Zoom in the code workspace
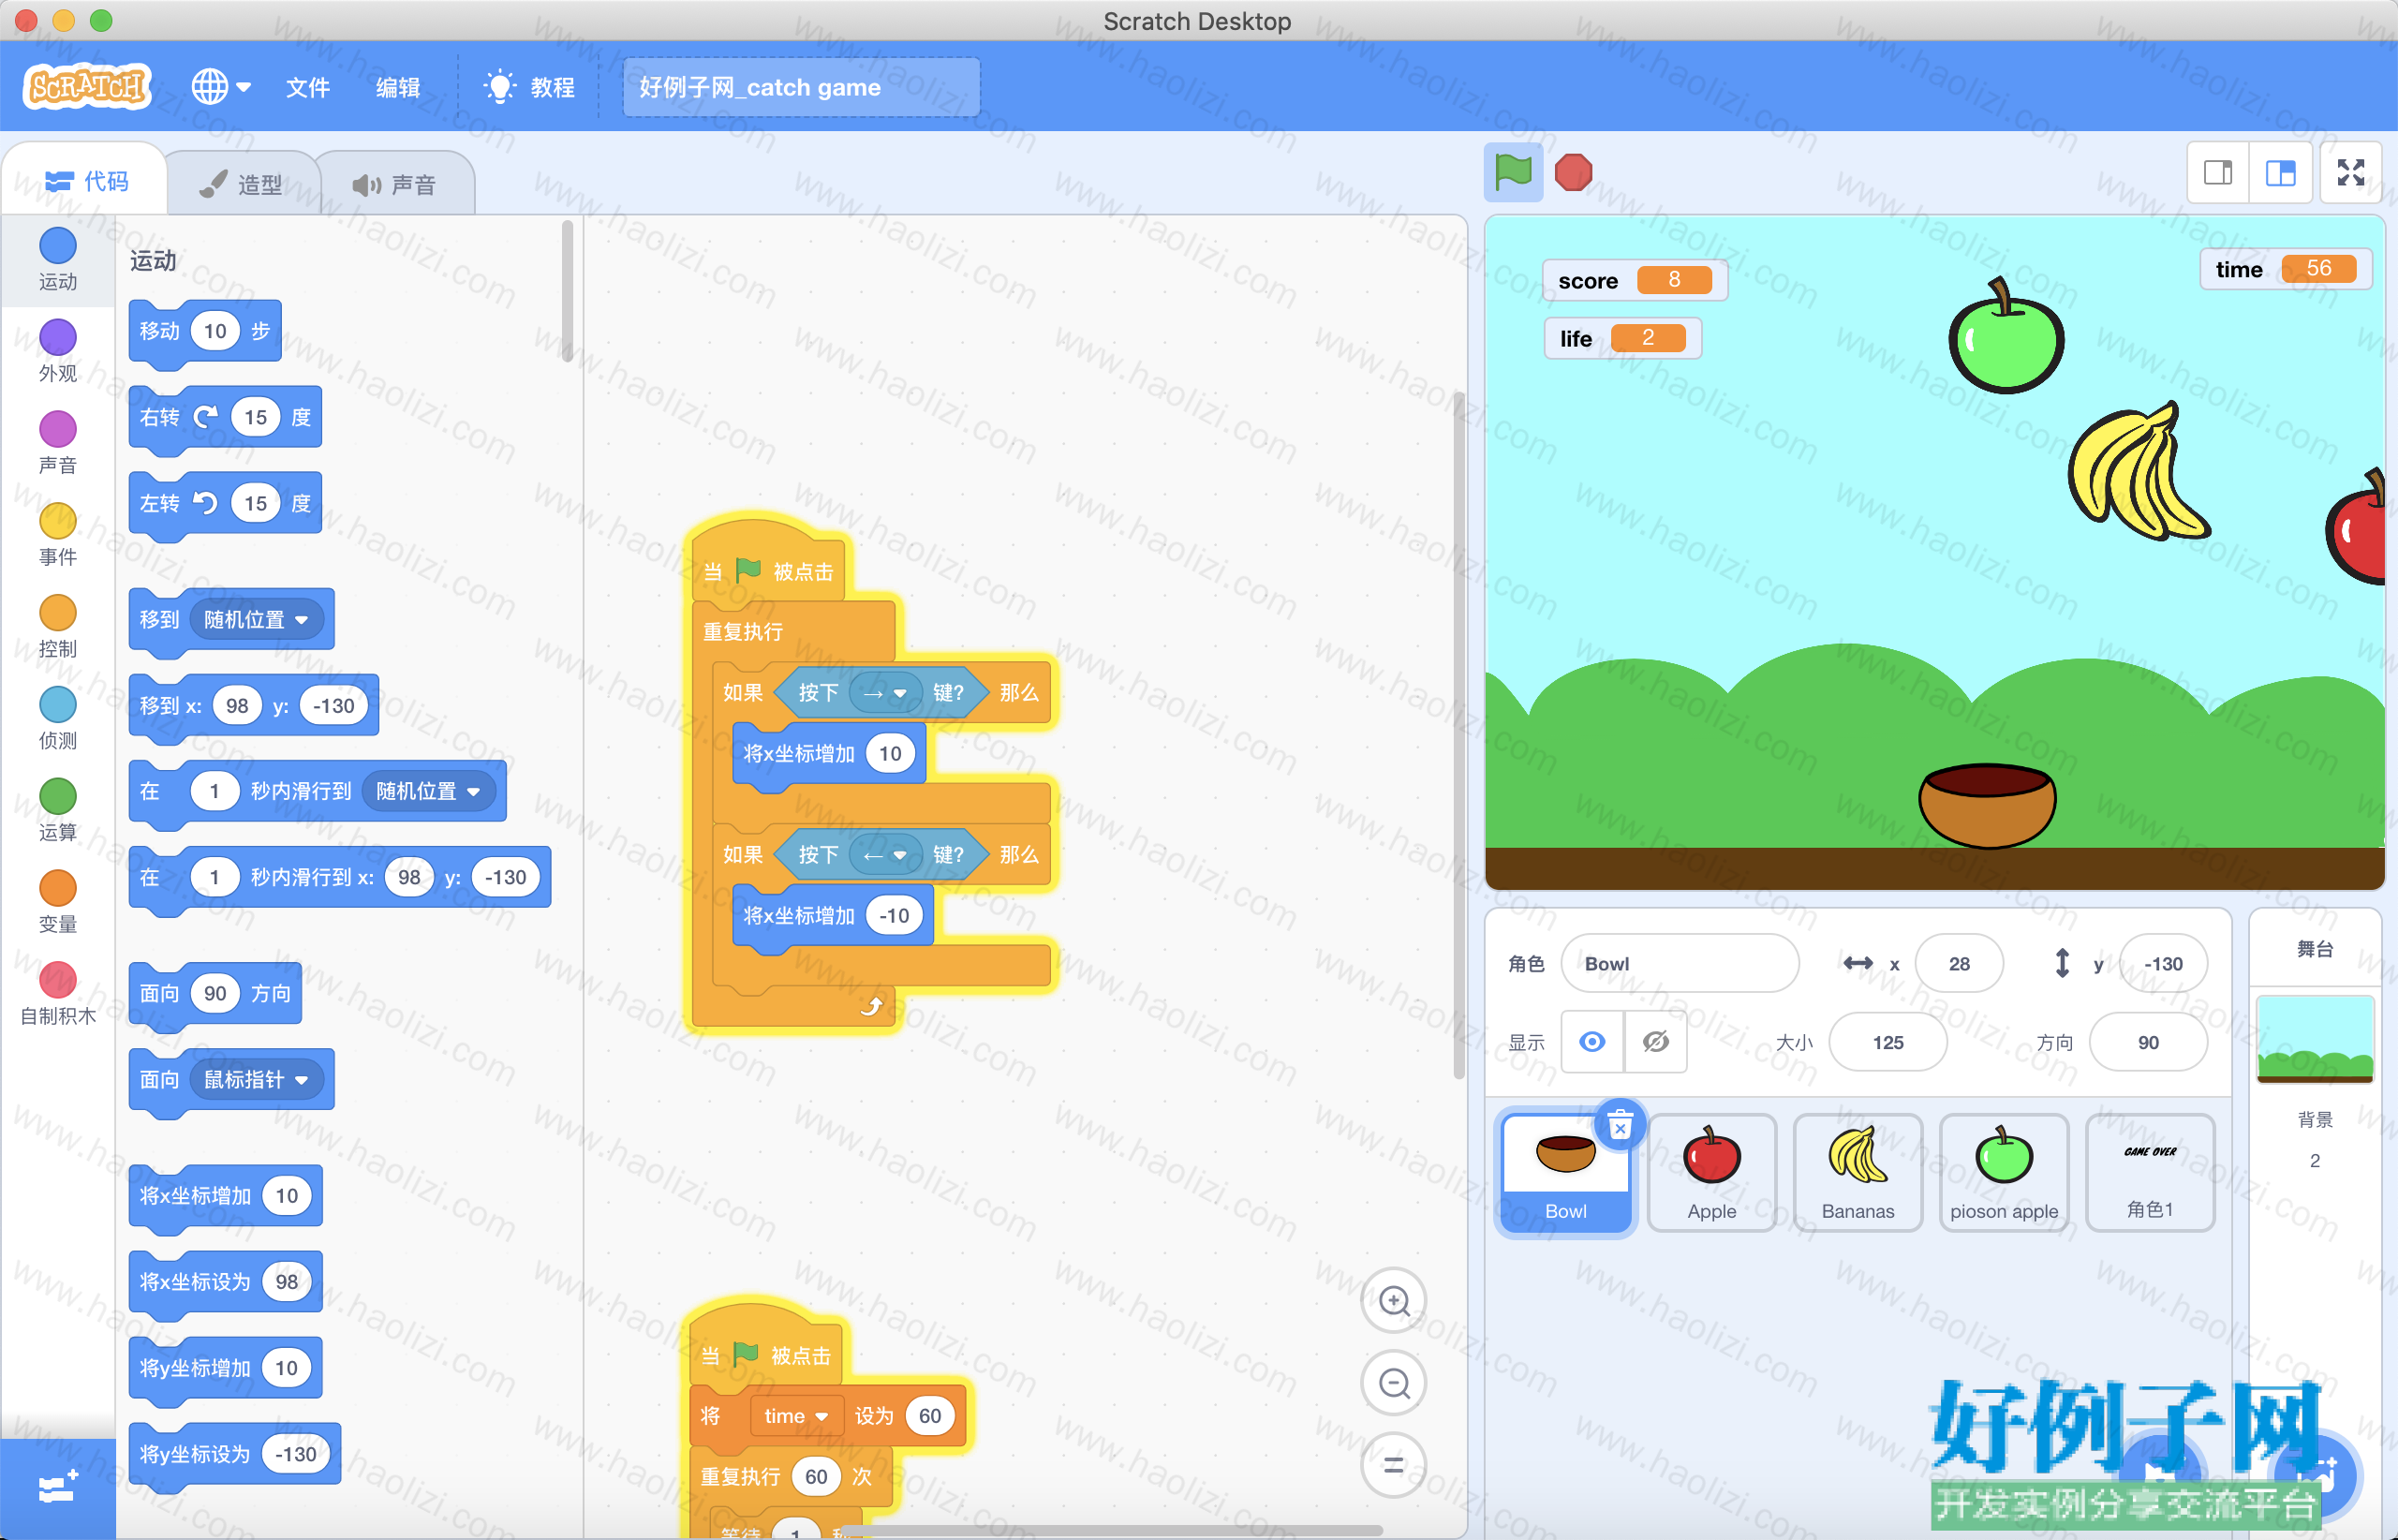This screenshot has height=1540, width=2398. pyautogui.click(x=1394, y=1300)
